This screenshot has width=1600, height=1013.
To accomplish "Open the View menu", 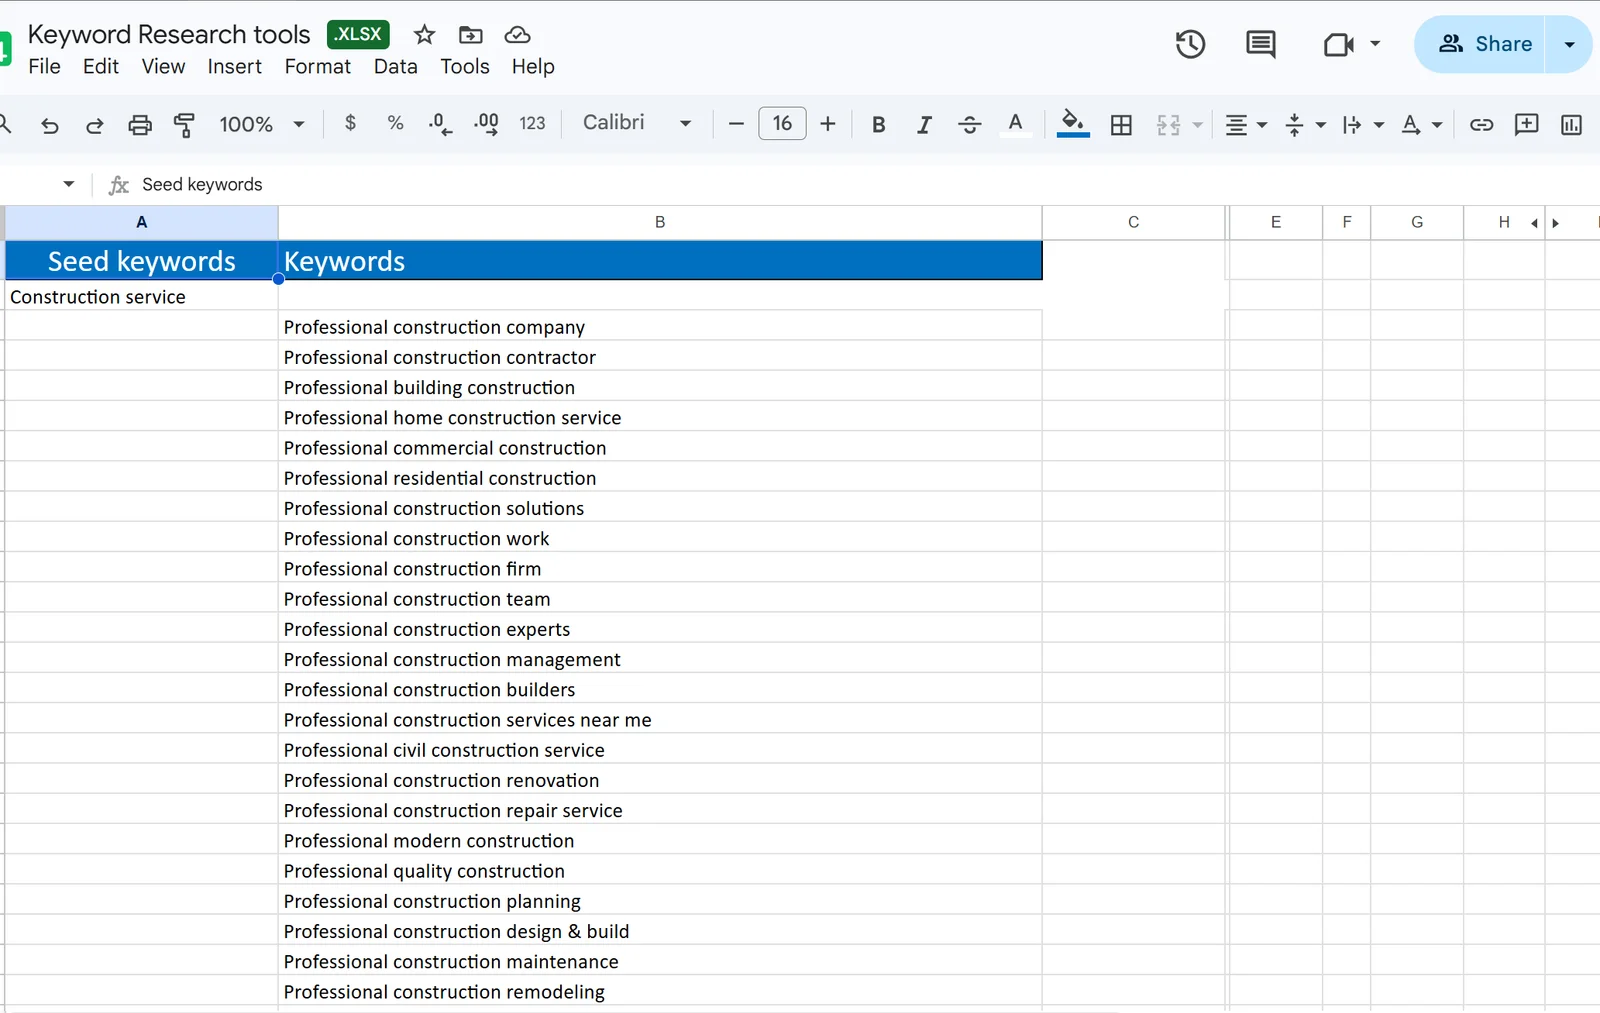I will coord(163,67).
